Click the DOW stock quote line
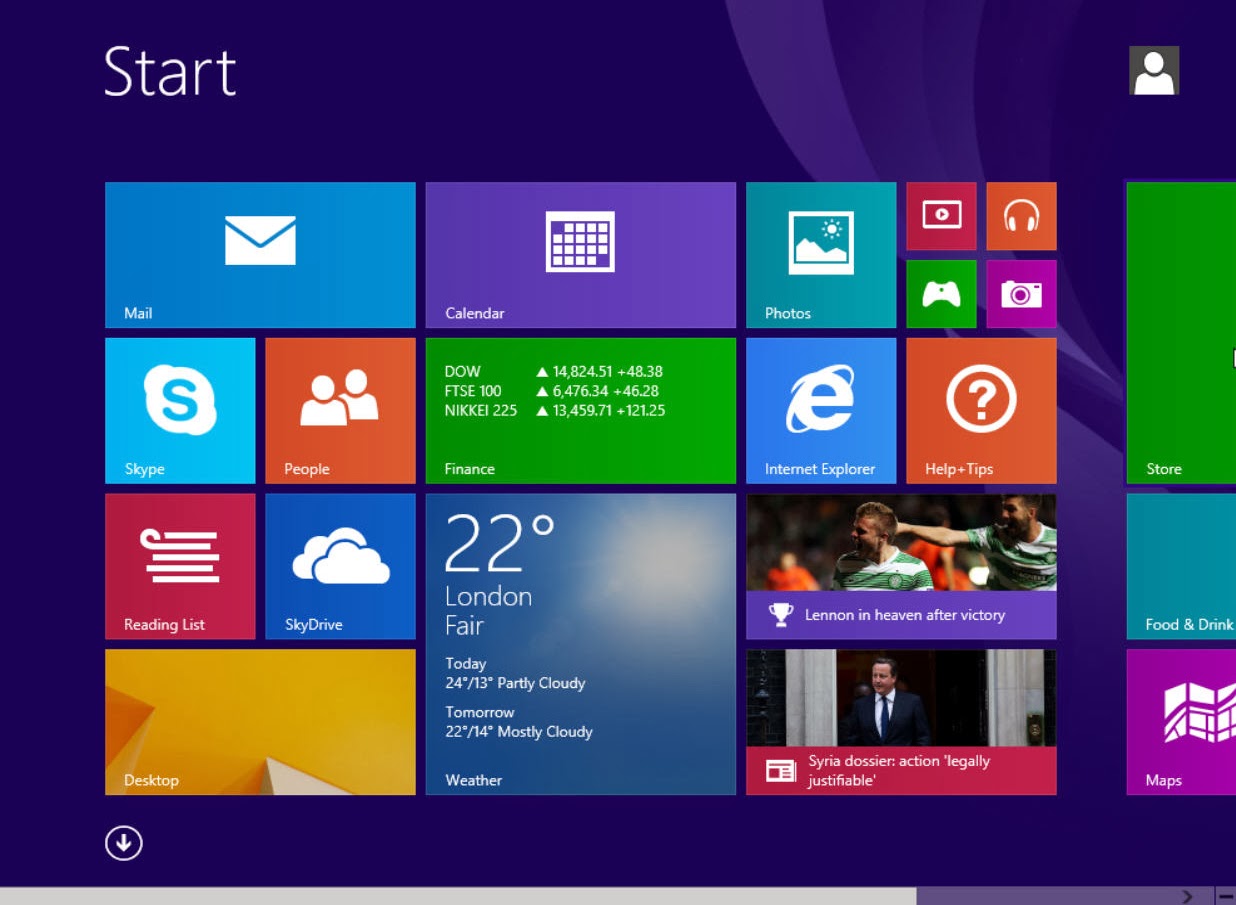The height and width of the screenshot is (905, 1236). click(x=554, y=371)
